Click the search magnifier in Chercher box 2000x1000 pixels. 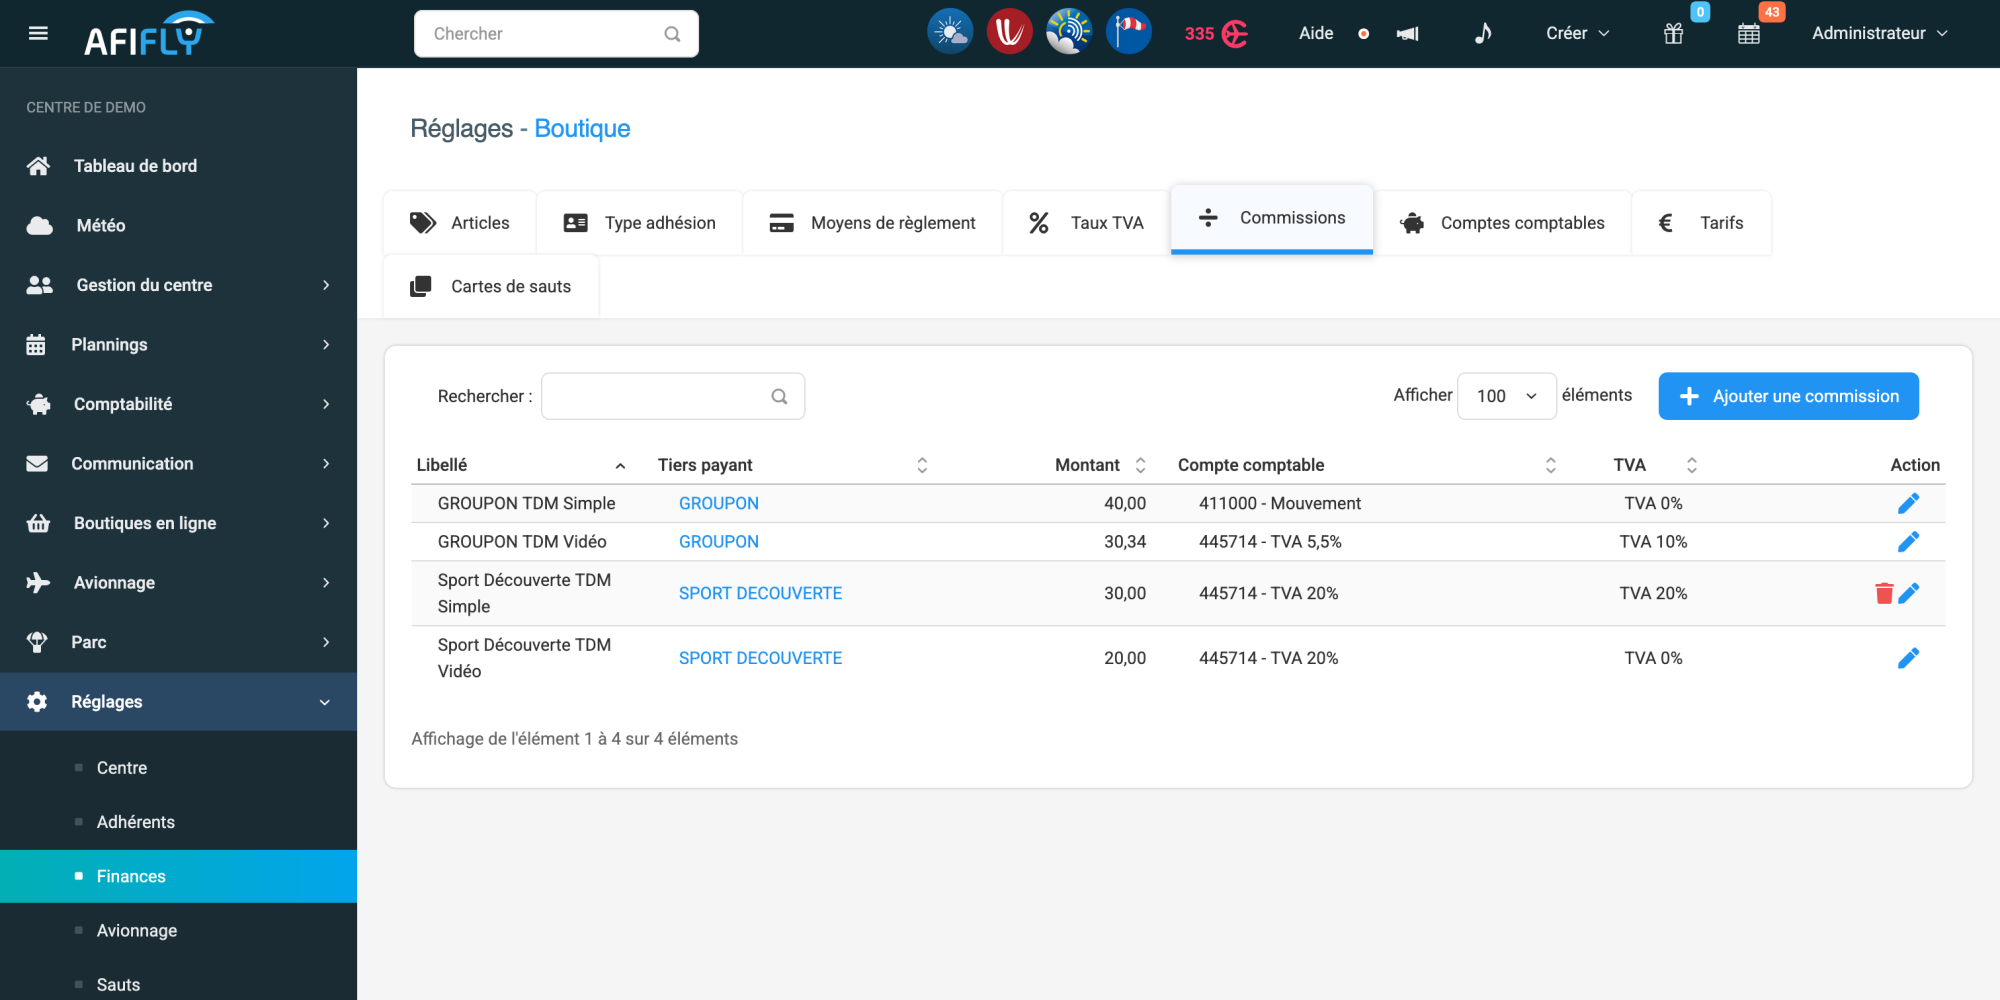pos(672,34)
